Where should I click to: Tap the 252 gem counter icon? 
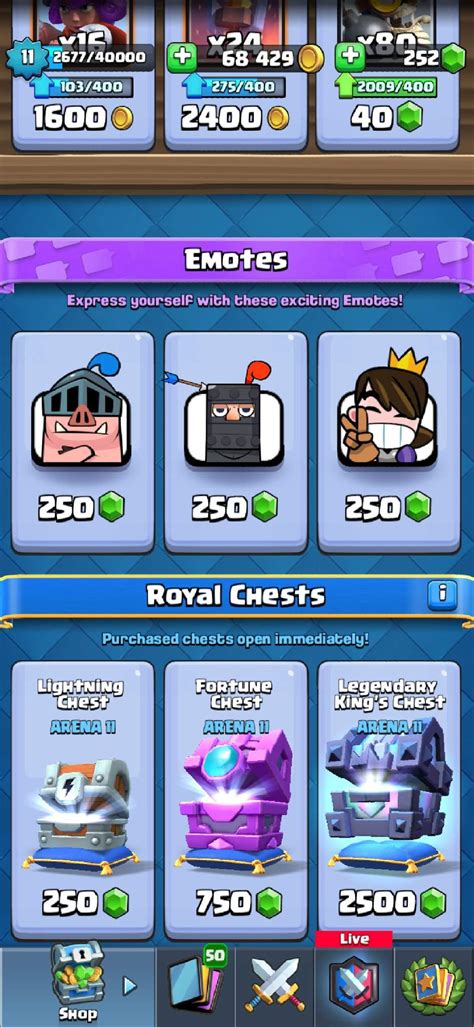click(453, 59)
